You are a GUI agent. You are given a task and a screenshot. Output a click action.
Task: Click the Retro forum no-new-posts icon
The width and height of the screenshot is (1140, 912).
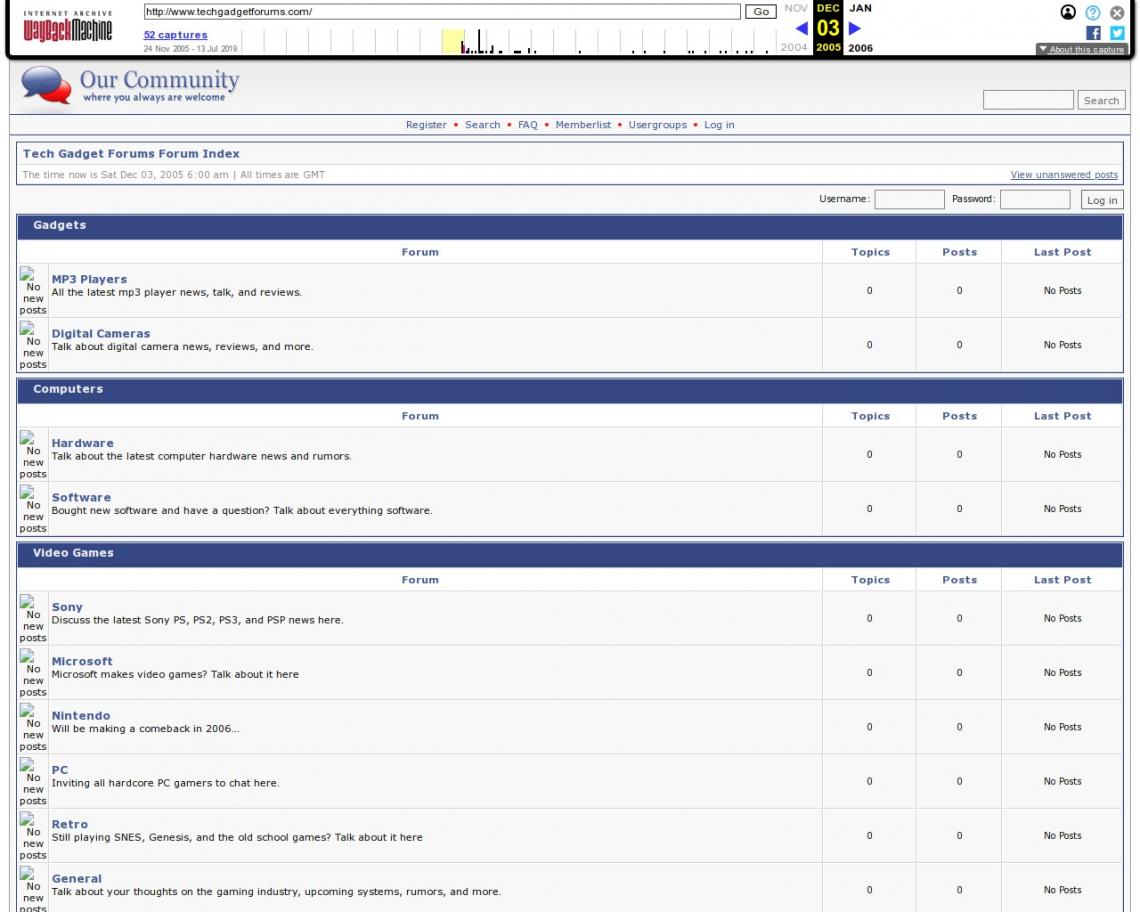pyautogui.click(x=33, y=836)
